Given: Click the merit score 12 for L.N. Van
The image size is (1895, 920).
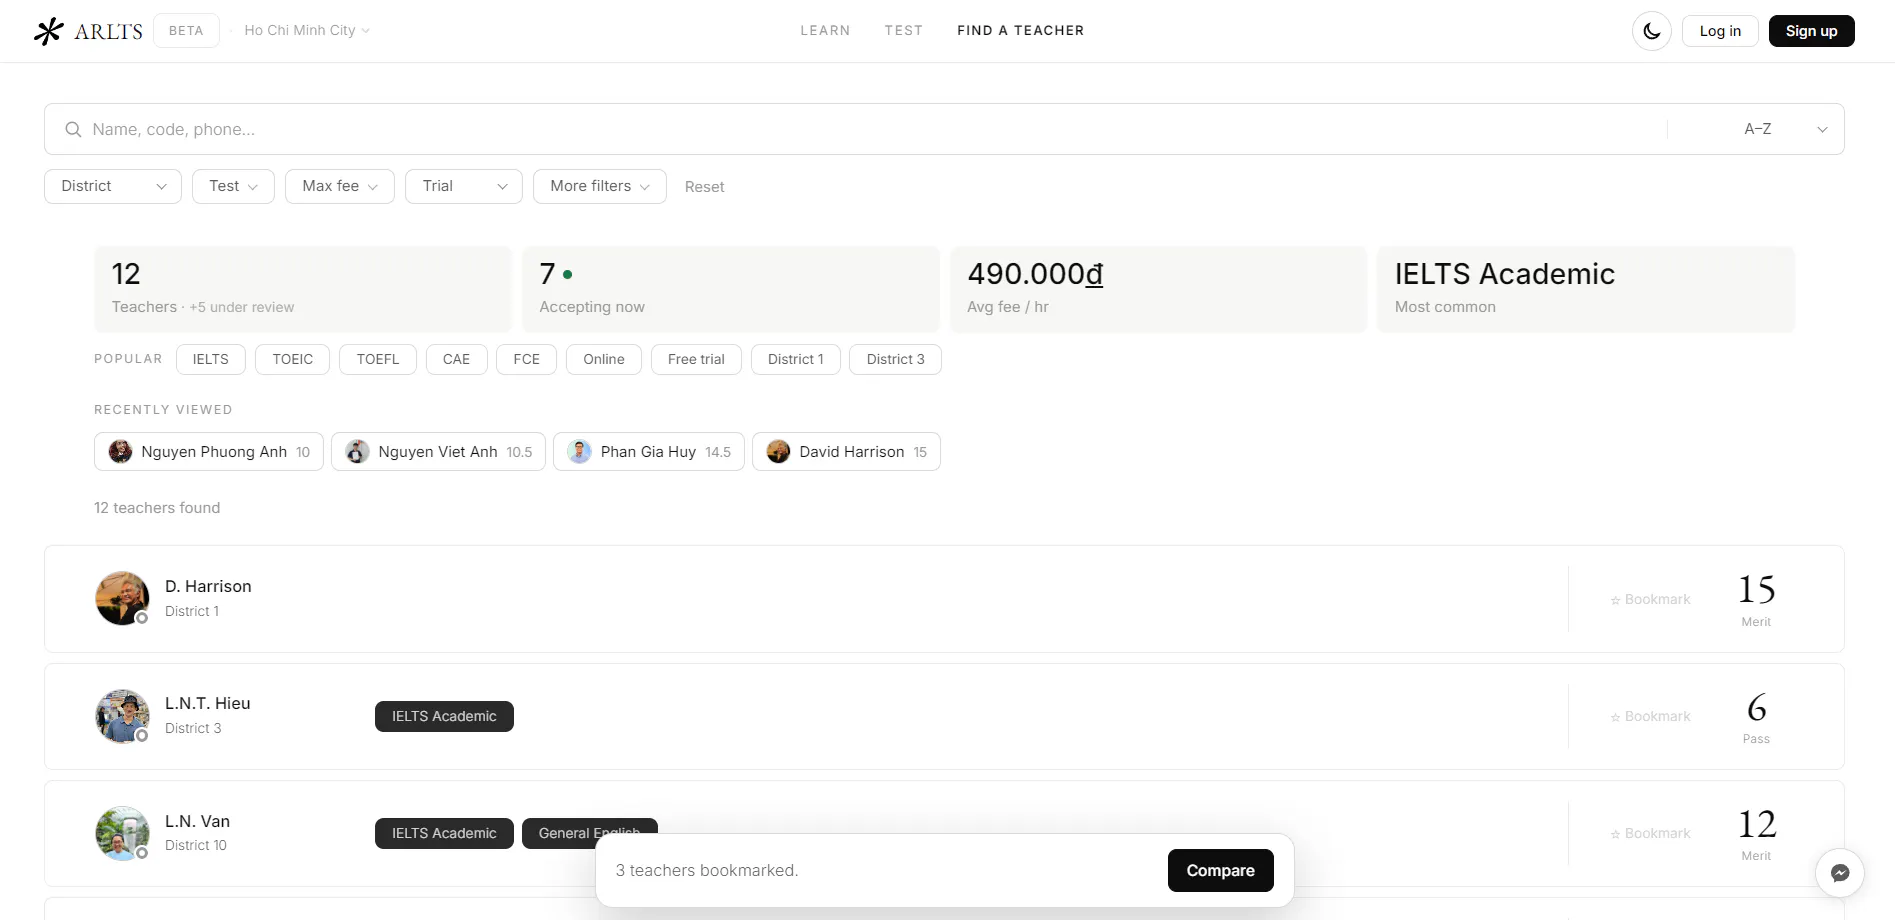Looking at the screenshot, I should (1756, 833).
